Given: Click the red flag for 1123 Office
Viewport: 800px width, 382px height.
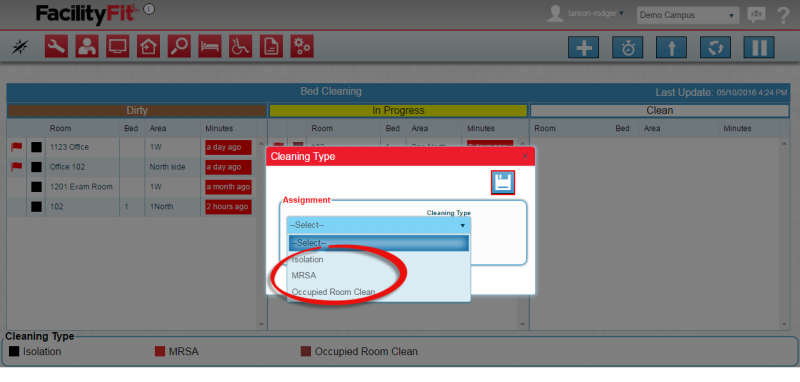Looking at the screenshot, I should (17, 147).
